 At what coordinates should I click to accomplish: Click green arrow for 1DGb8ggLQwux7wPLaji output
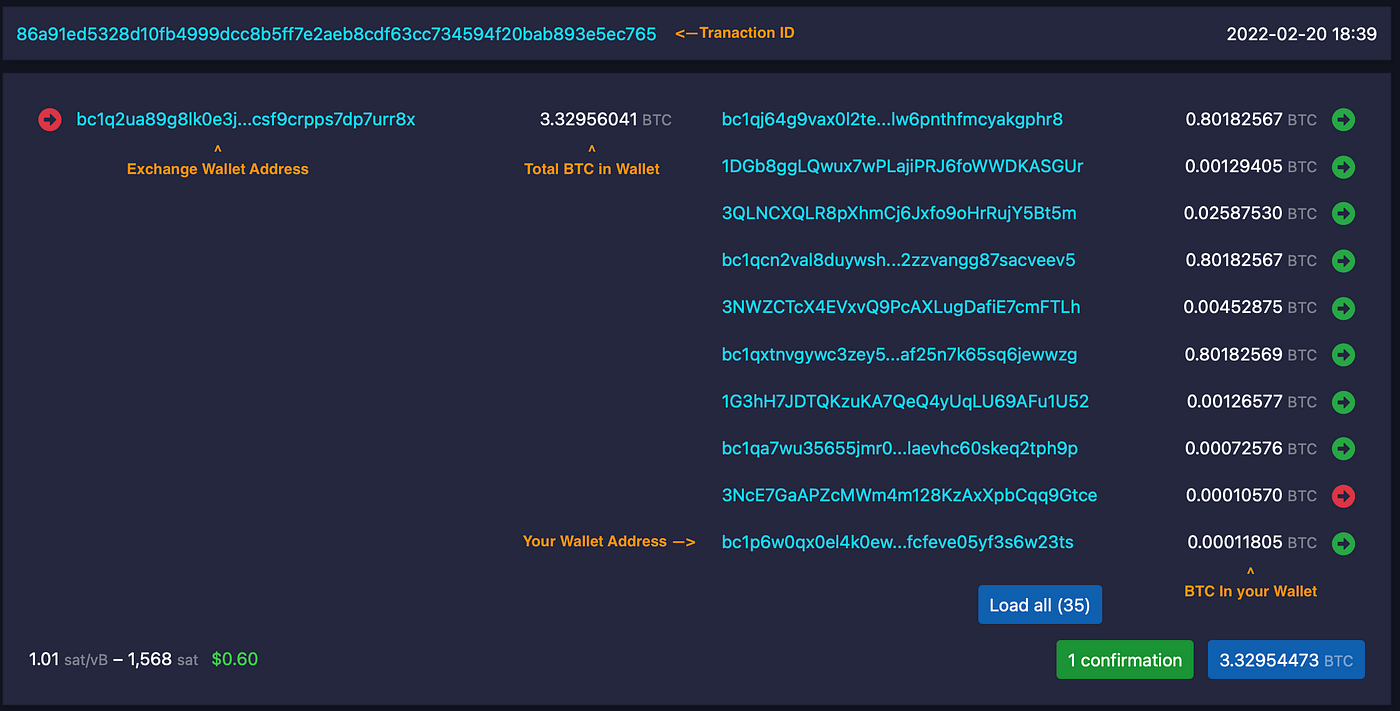coord(1343,167)
